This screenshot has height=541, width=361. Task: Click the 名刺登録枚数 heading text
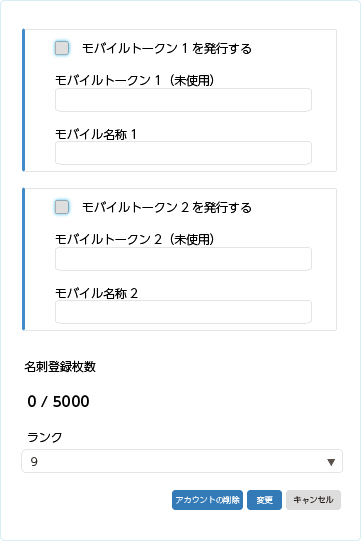[60, 366]
